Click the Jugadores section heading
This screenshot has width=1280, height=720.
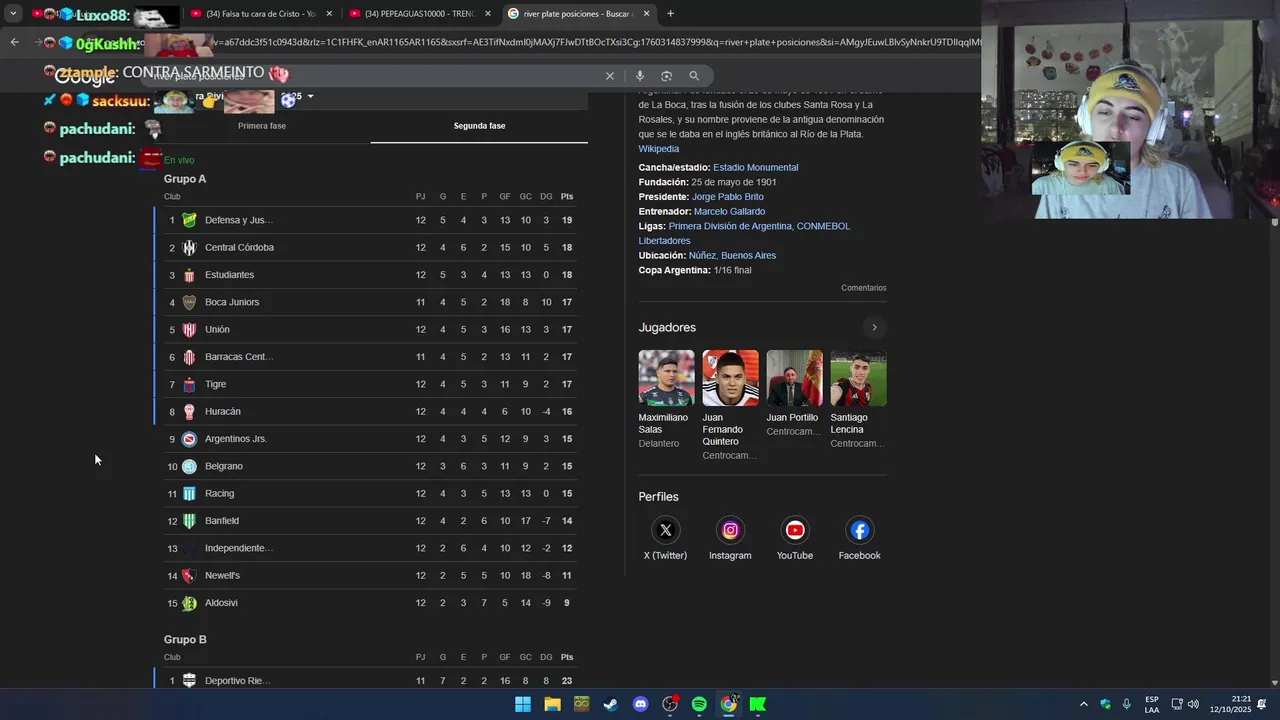pos(667,328)
